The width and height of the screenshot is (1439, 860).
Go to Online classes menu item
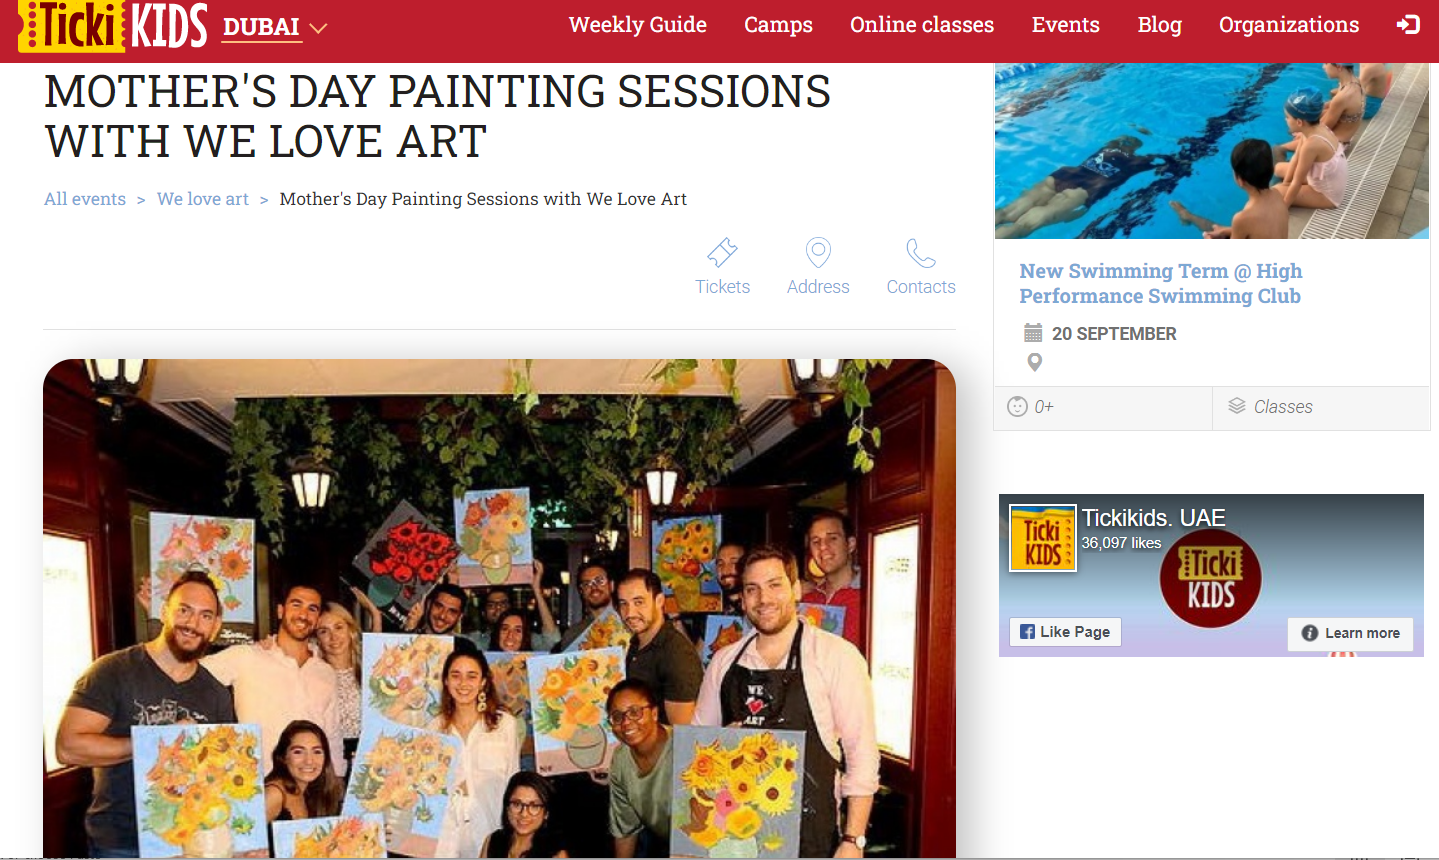[922, 25]
